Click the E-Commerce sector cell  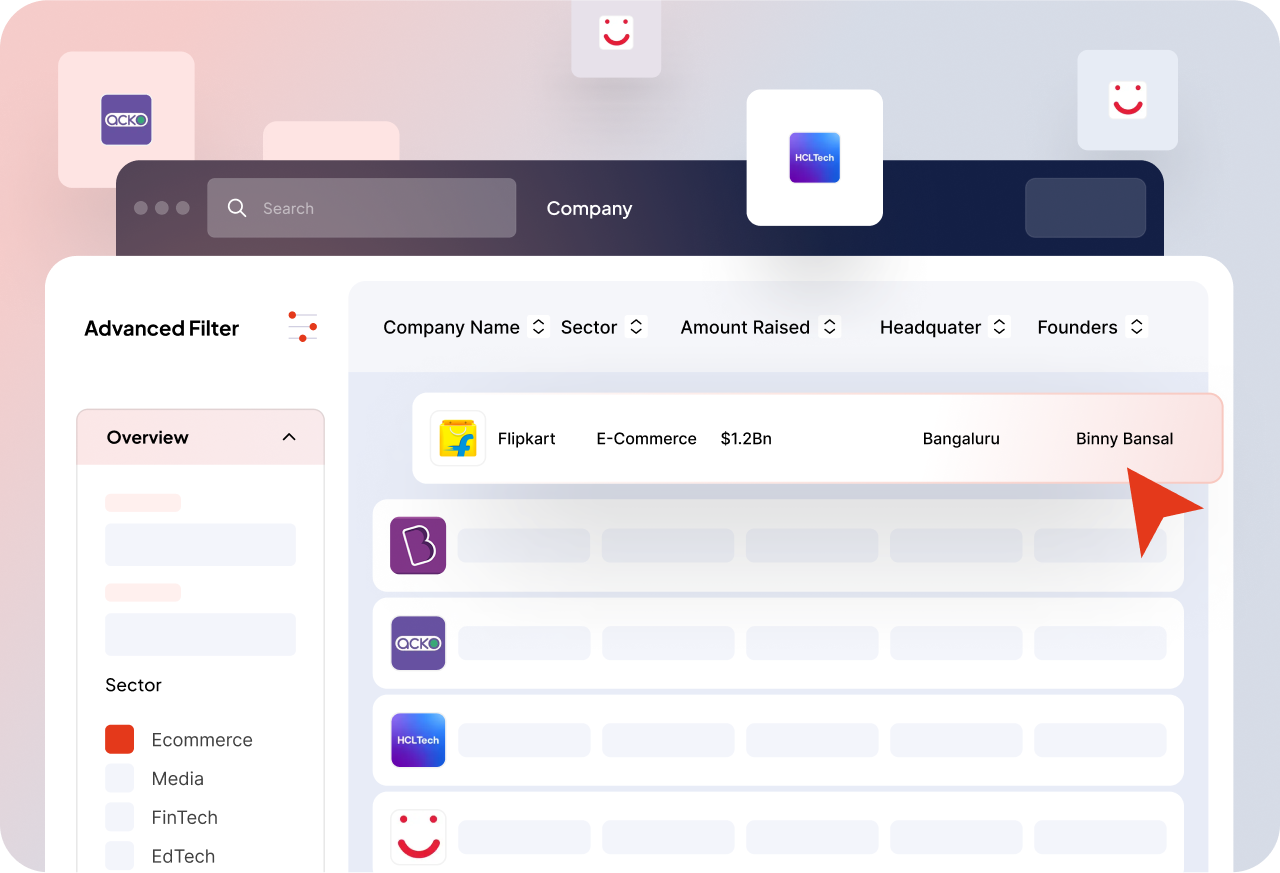click(646, 438)
